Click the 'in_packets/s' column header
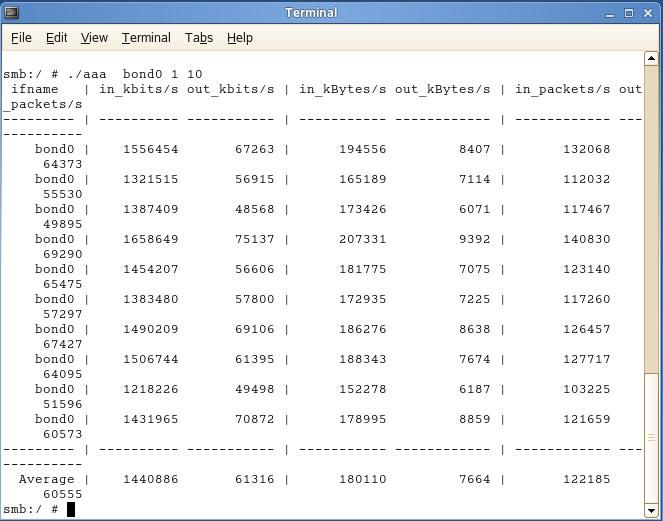The height and width of the screenshot is (521, 663). tap(562, 90)
